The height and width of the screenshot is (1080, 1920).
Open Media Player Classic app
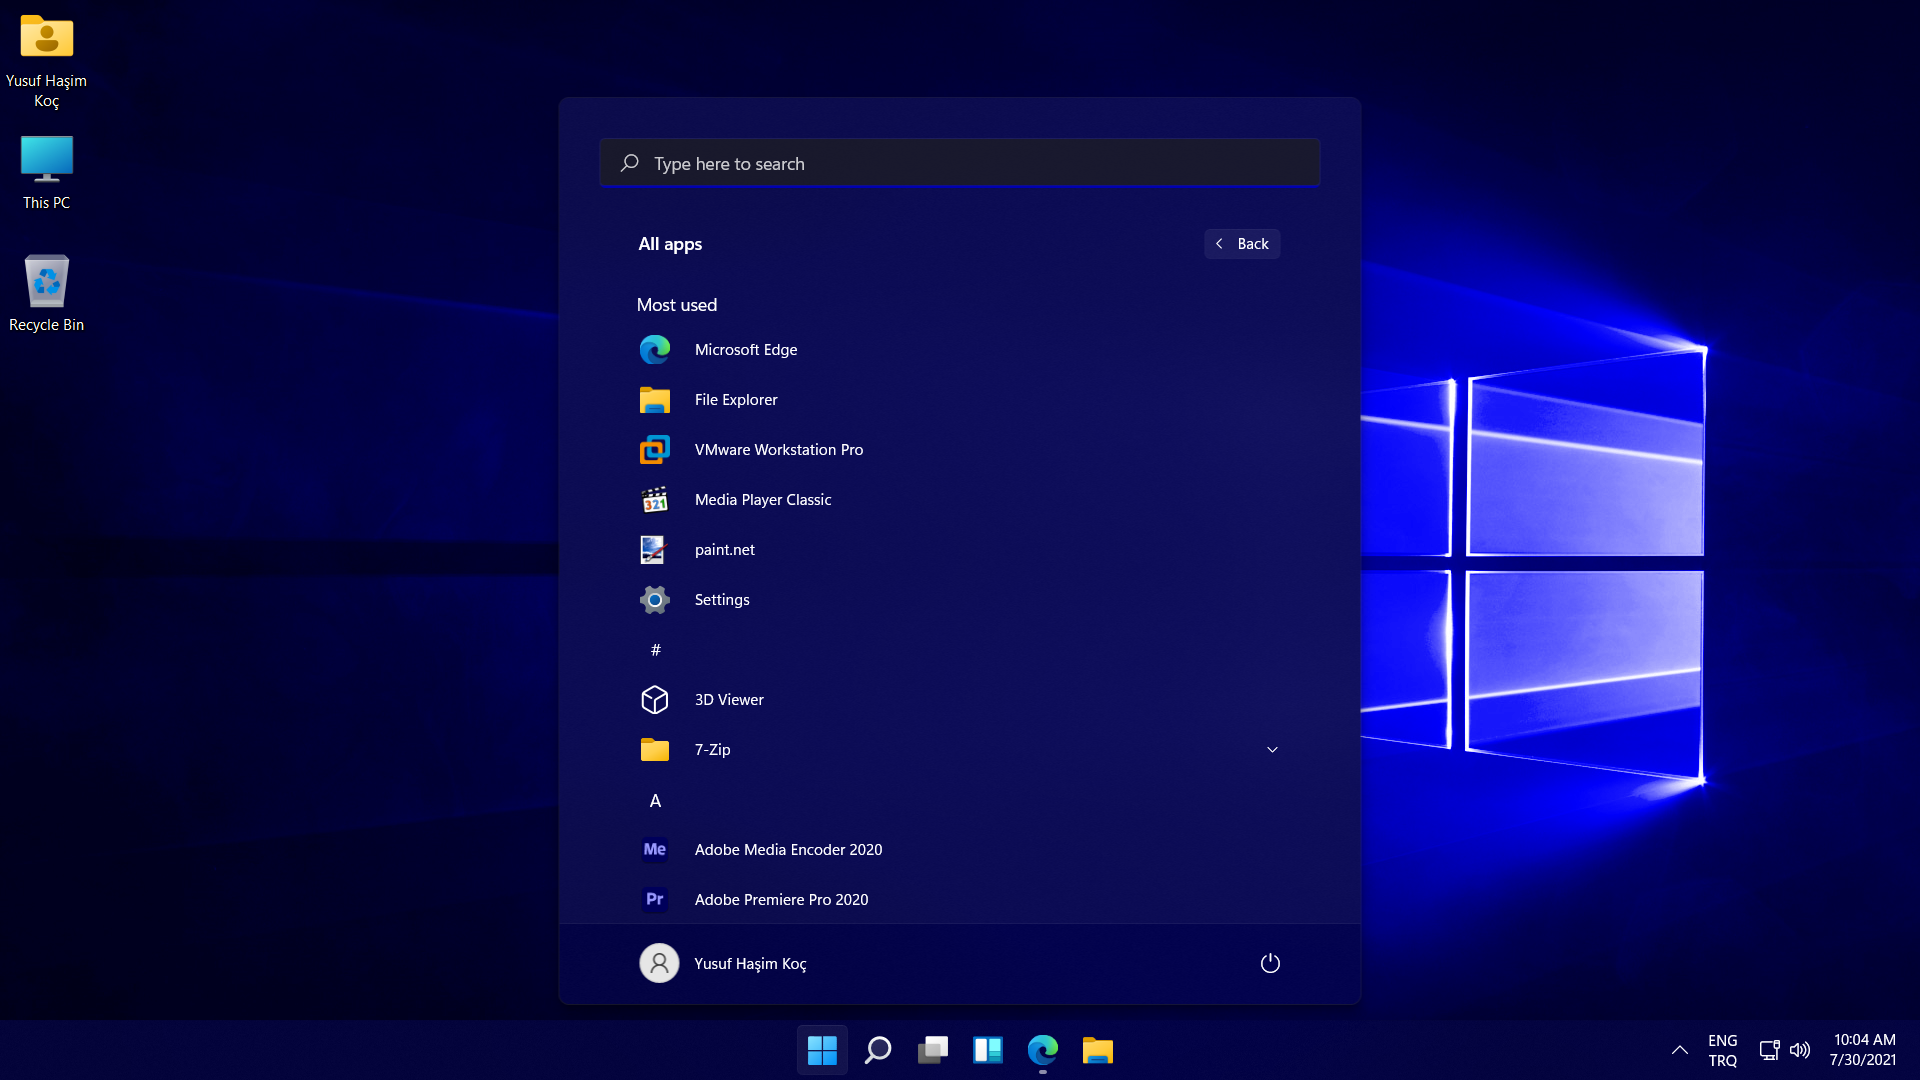762,500
